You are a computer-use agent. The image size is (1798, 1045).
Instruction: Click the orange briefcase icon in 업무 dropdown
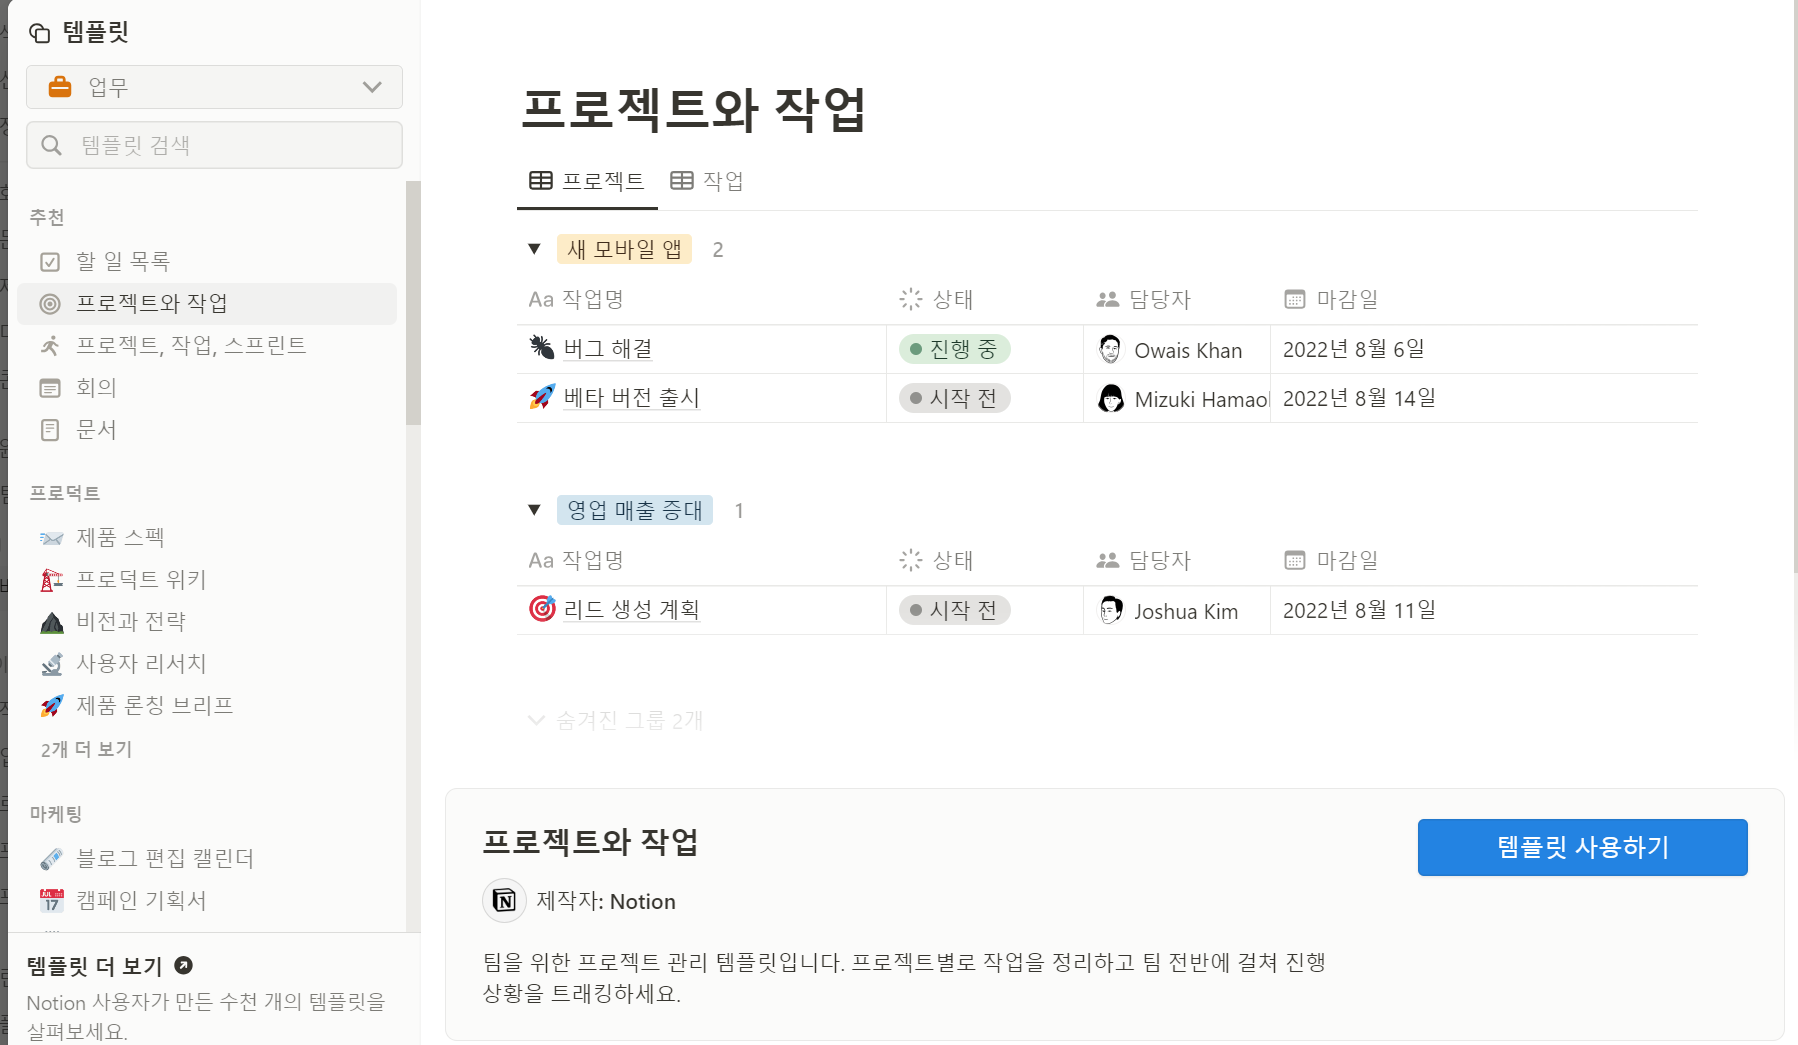[60, 87]
